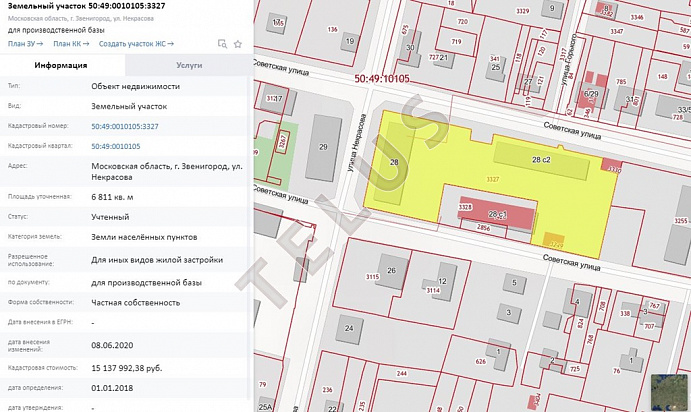Click quarter label 50:49:10105 on map
The image size is (691, 412).
382,79
